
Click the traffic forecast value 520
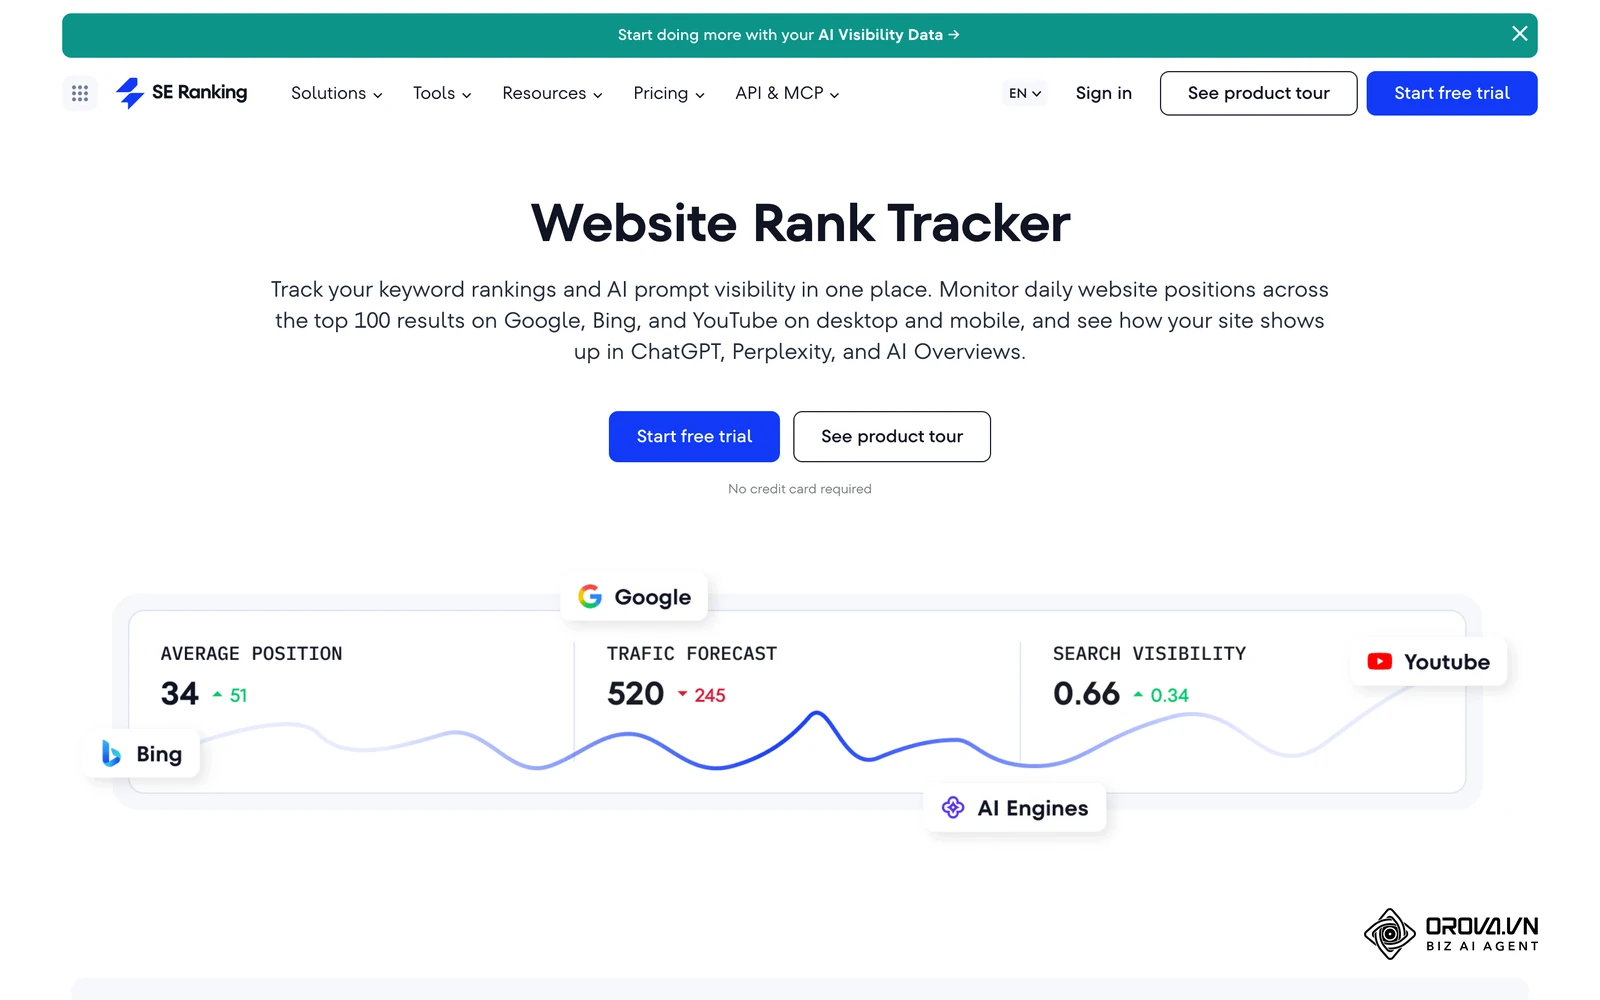pos(635,693)
